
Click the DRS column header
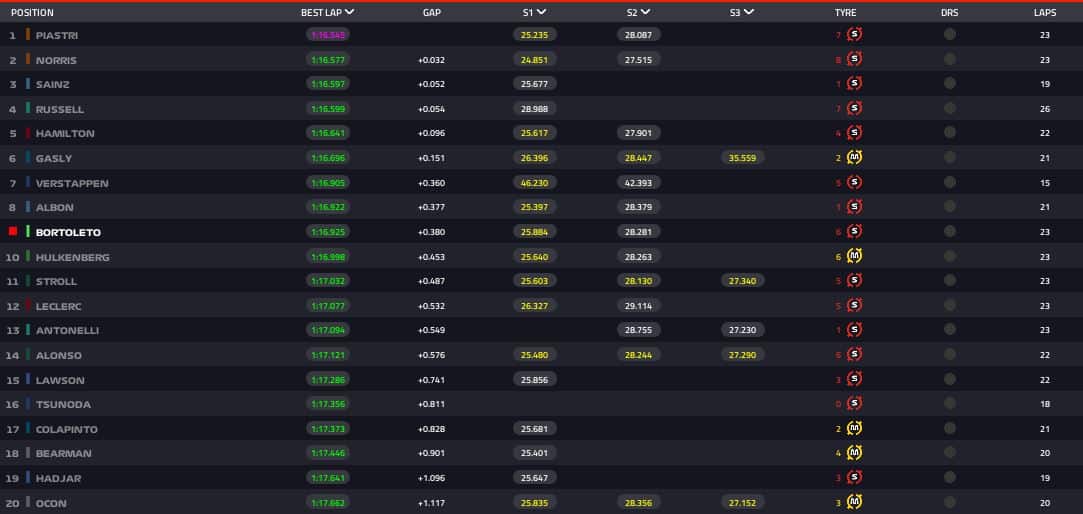tap(950, 12)
